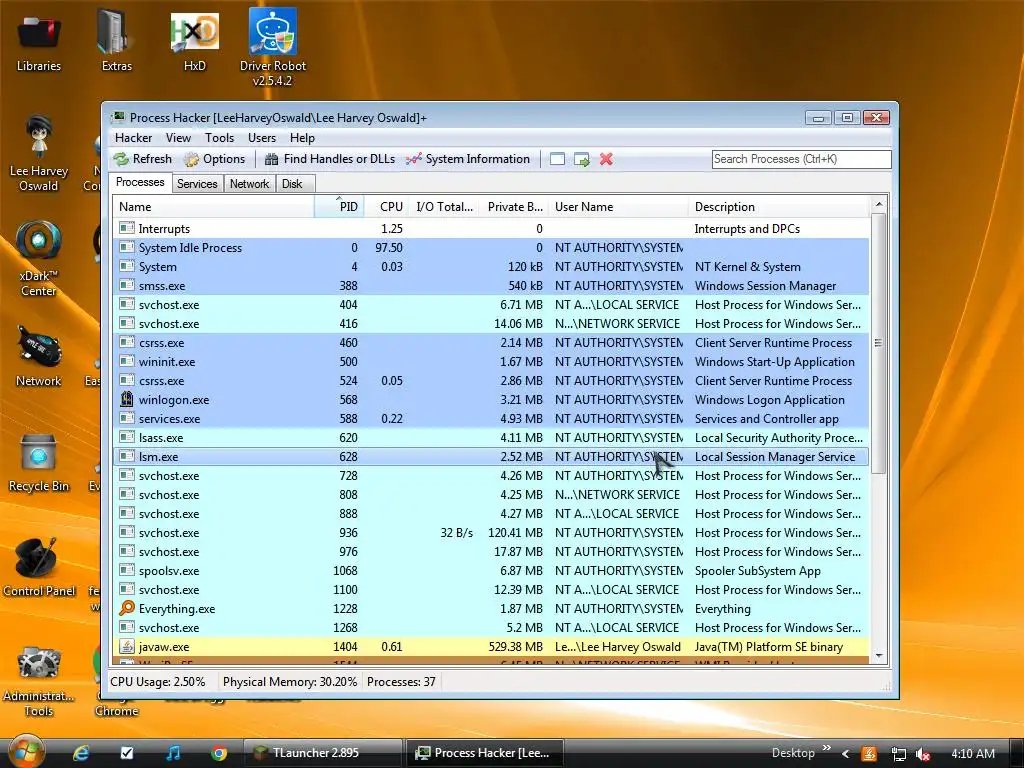Open HxD desktop icon
This screenshot has width=1024, height=768.
pyautogui.click(x=195, y=42)
